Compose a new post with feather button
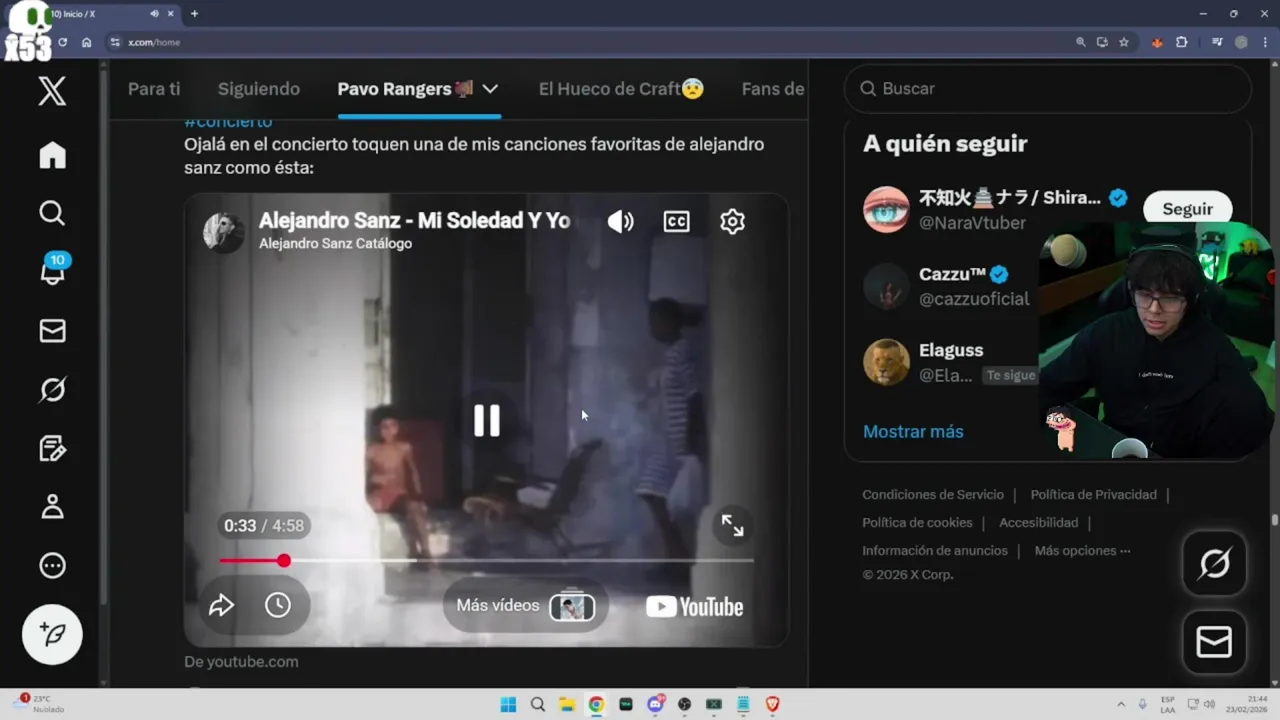Viewport: 1280px width, 720px height. (52, 634)
